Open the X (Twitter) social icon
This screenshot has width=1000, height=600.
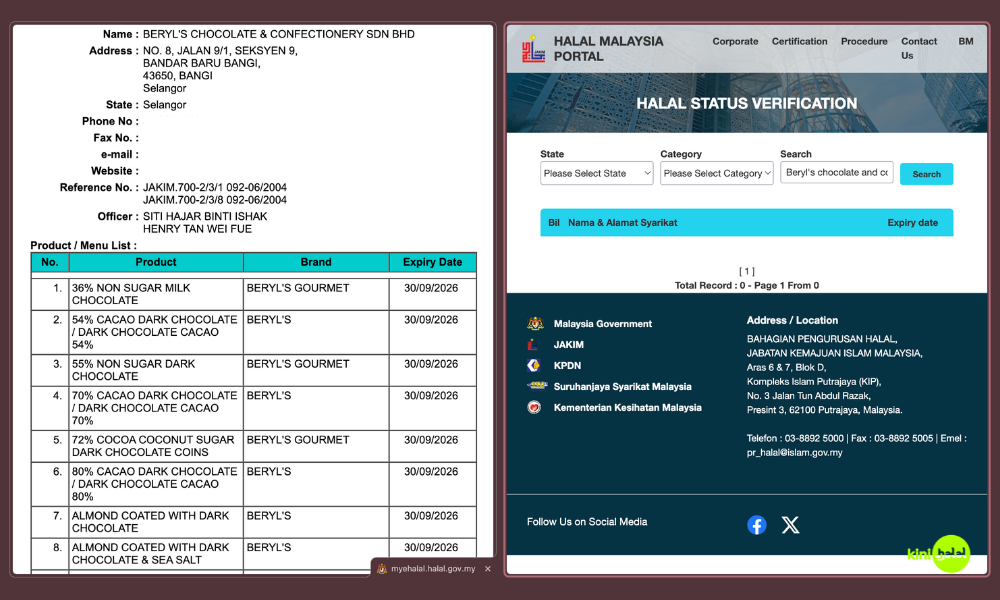[x=790, y=525]
